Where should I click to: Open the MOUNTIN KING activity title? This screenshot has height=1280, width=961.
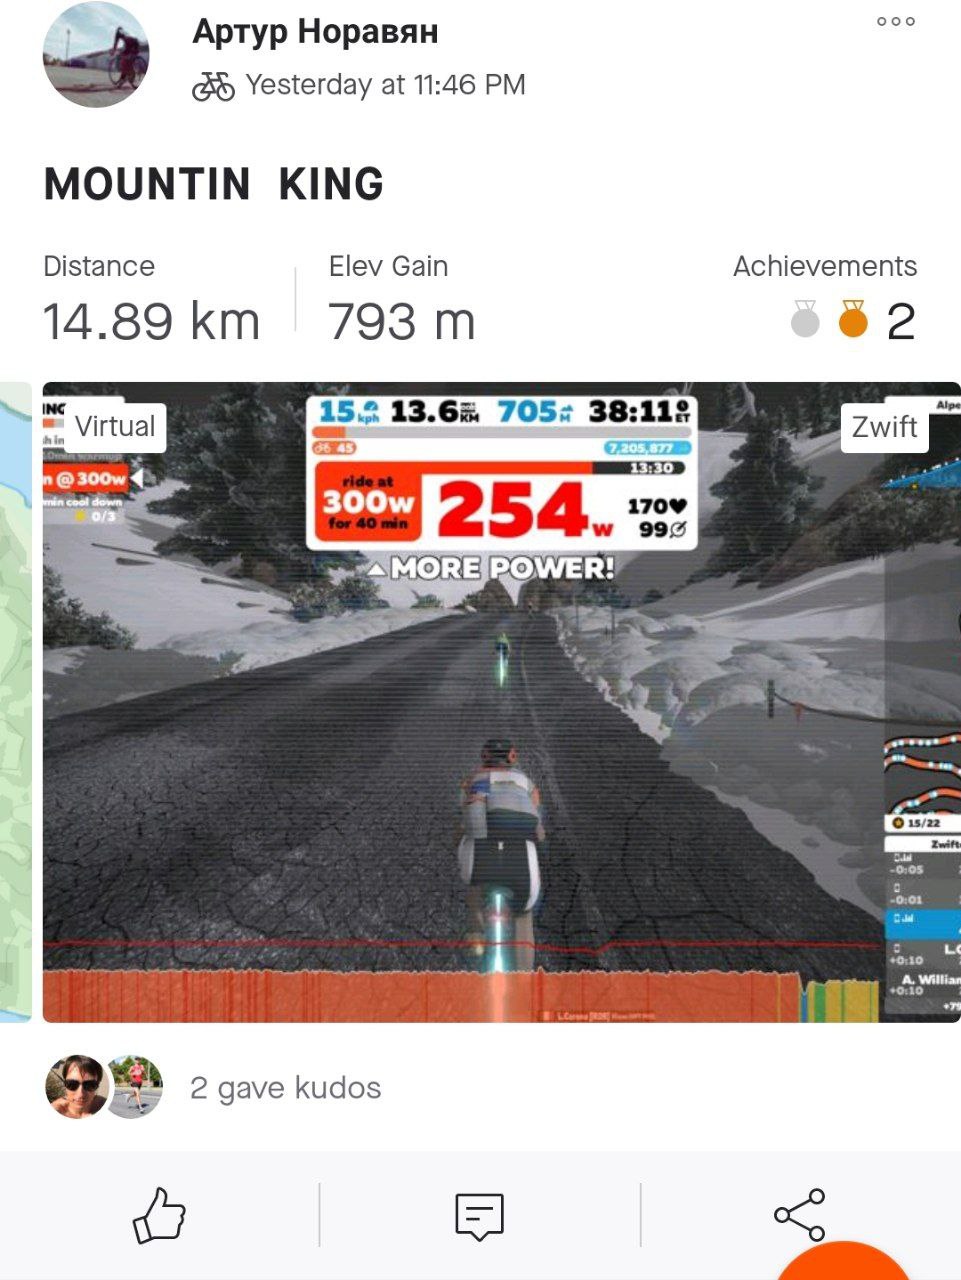(x=214, y=184)
